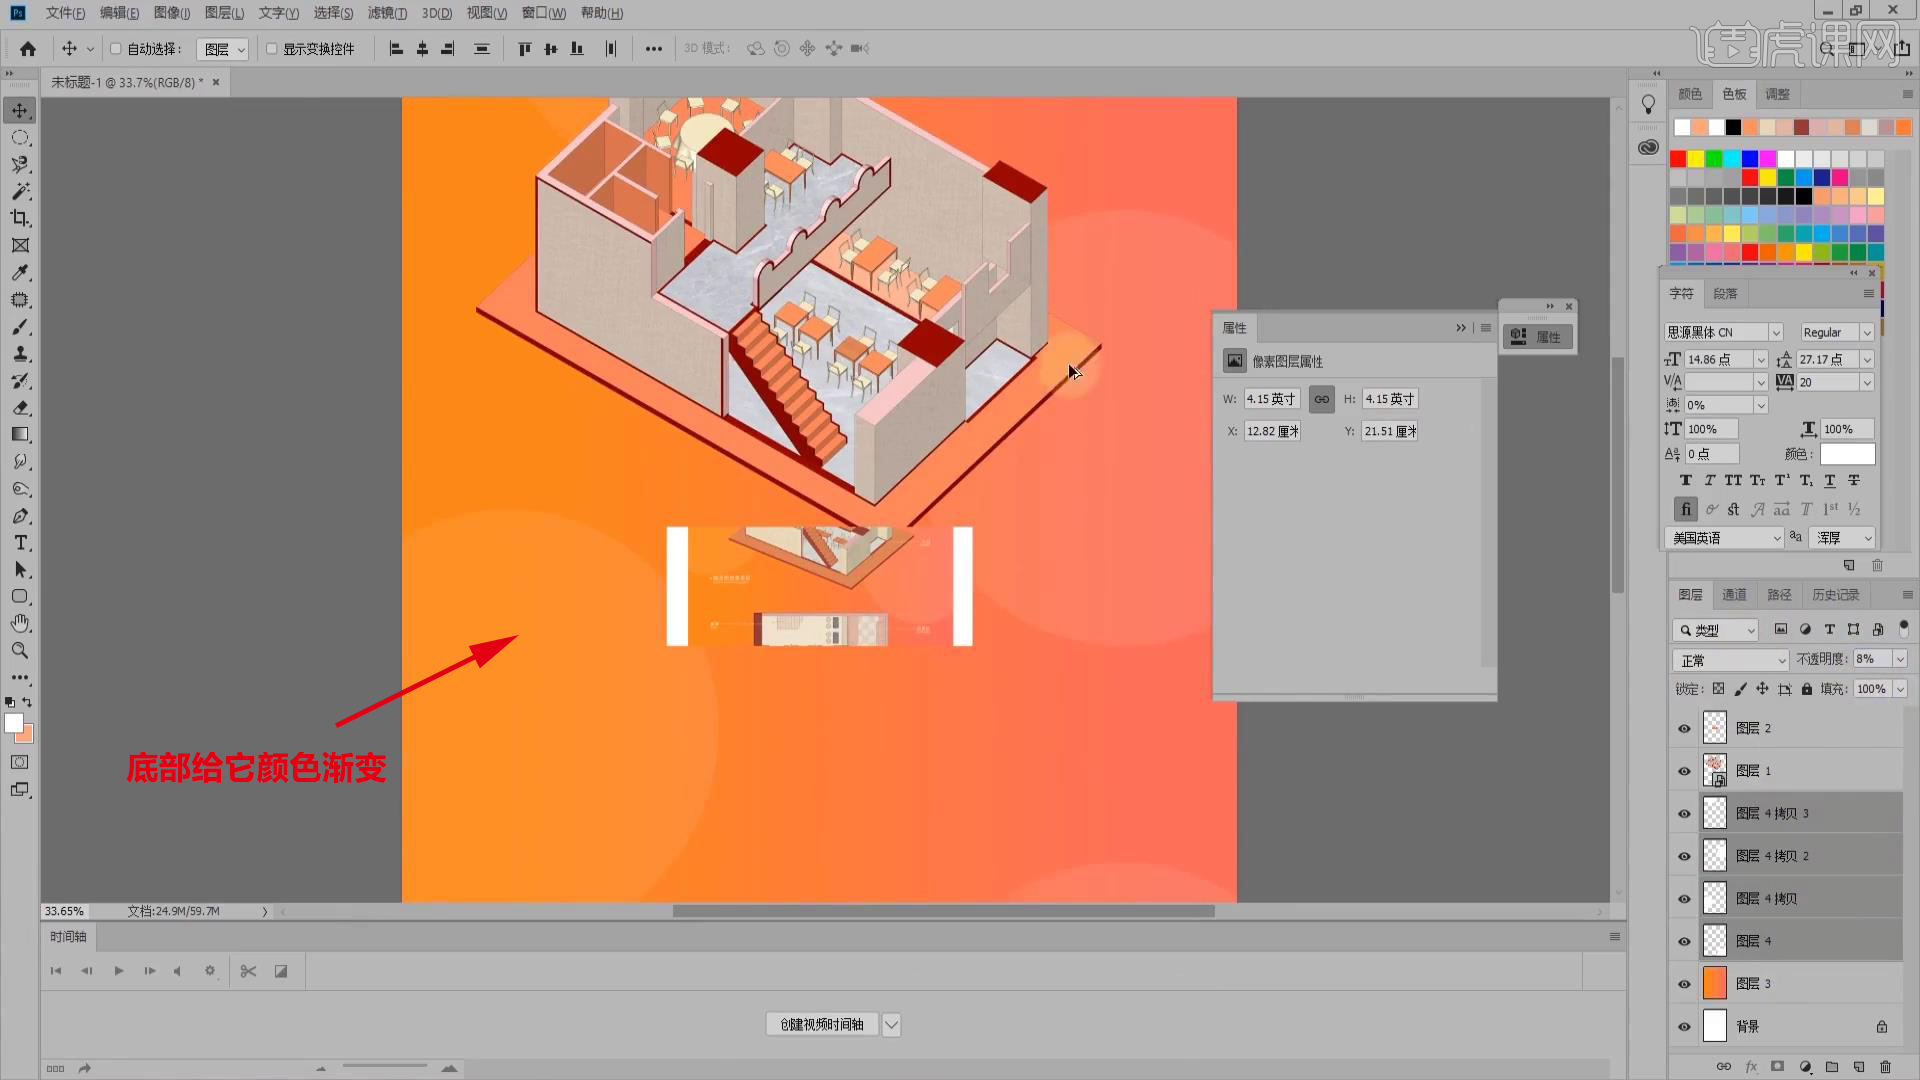Play the timeline
1920x1080 pixels.
click(119, 971)
